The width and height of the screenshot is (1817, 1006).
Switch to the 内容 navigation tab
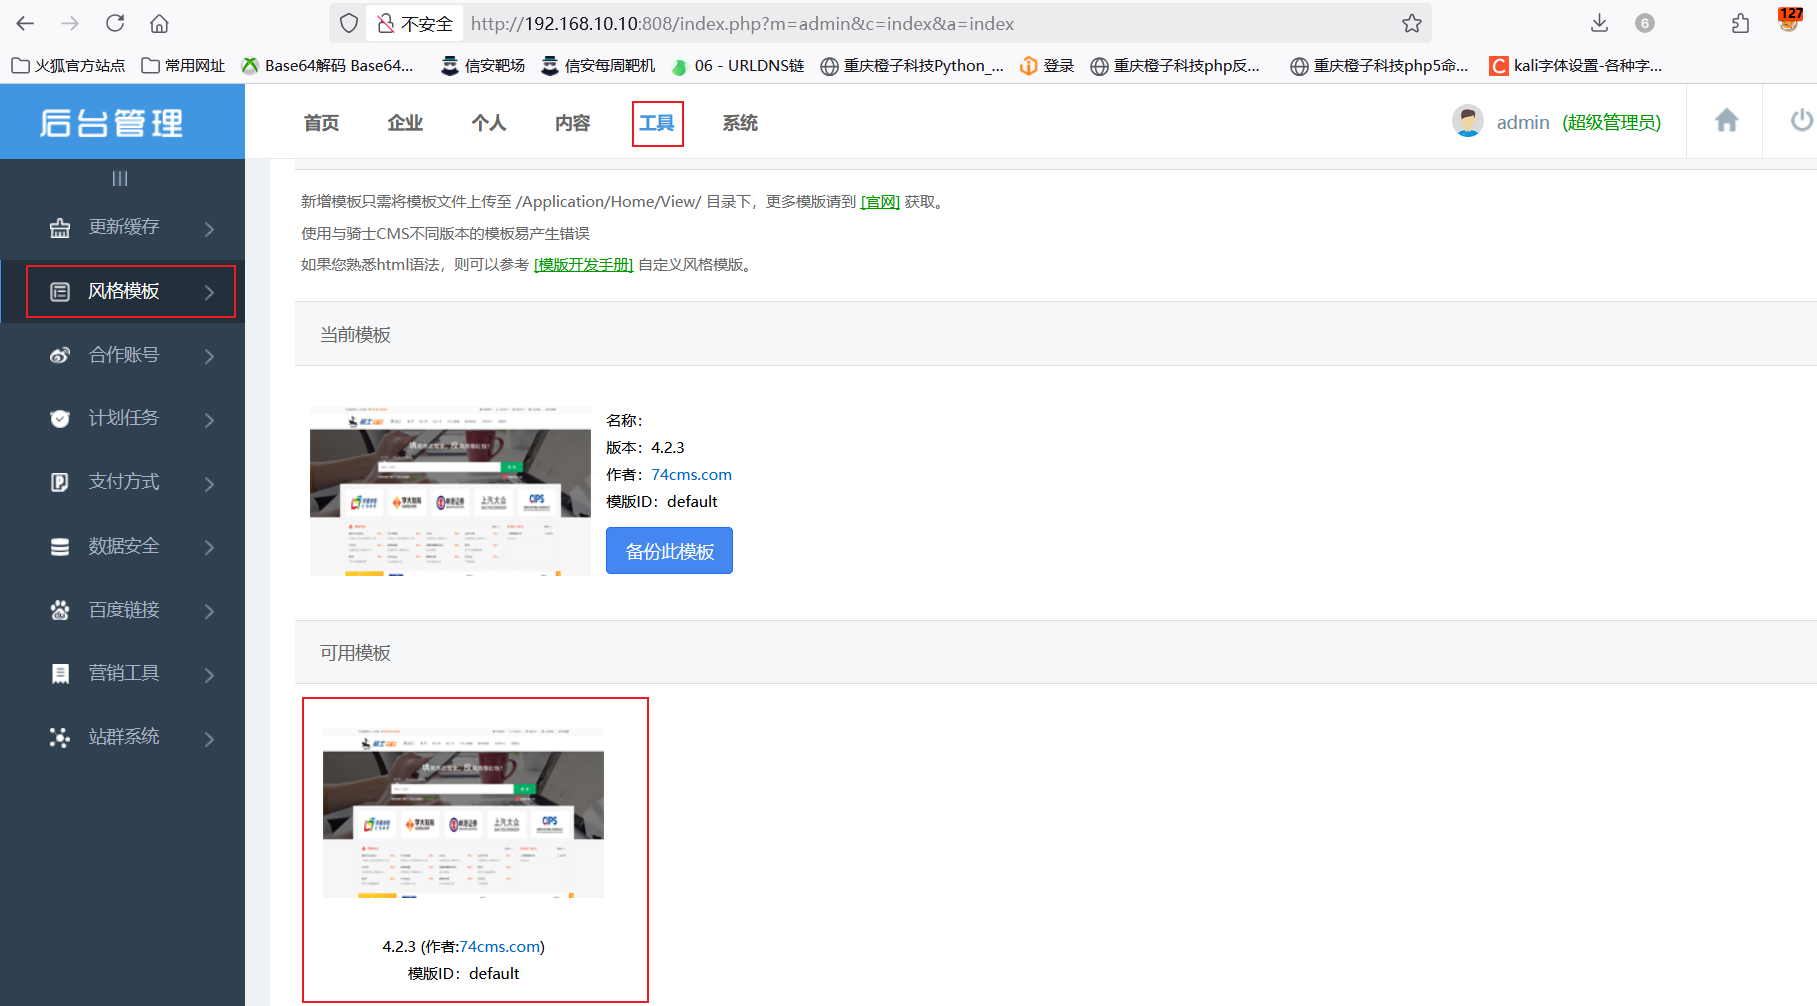572,123
